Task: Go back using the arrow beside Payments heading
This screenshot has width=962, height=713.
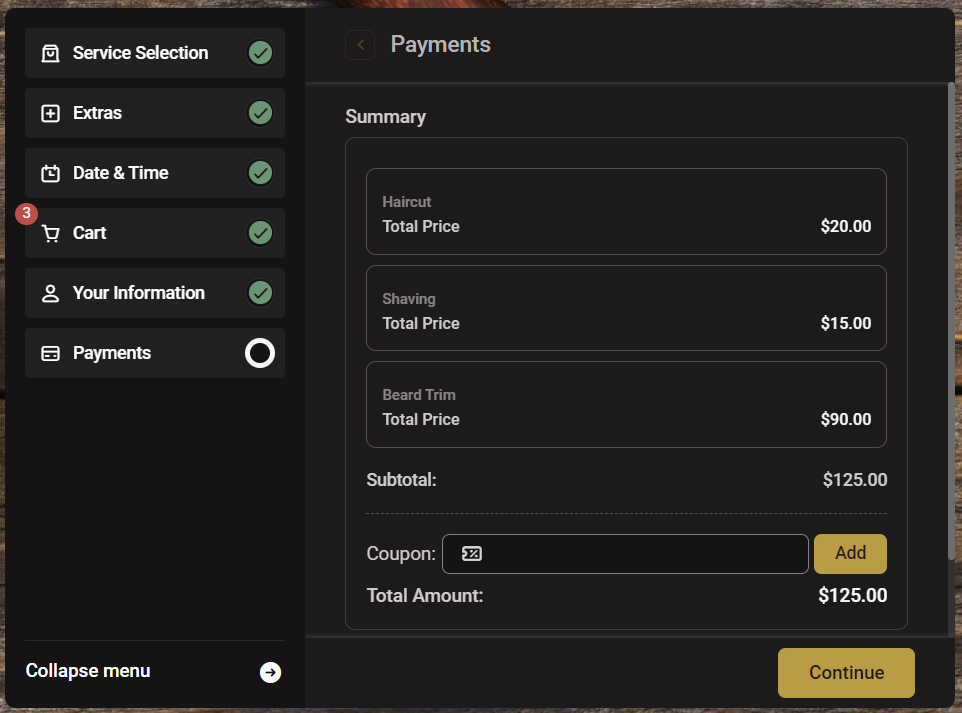Action: [359, 44]
